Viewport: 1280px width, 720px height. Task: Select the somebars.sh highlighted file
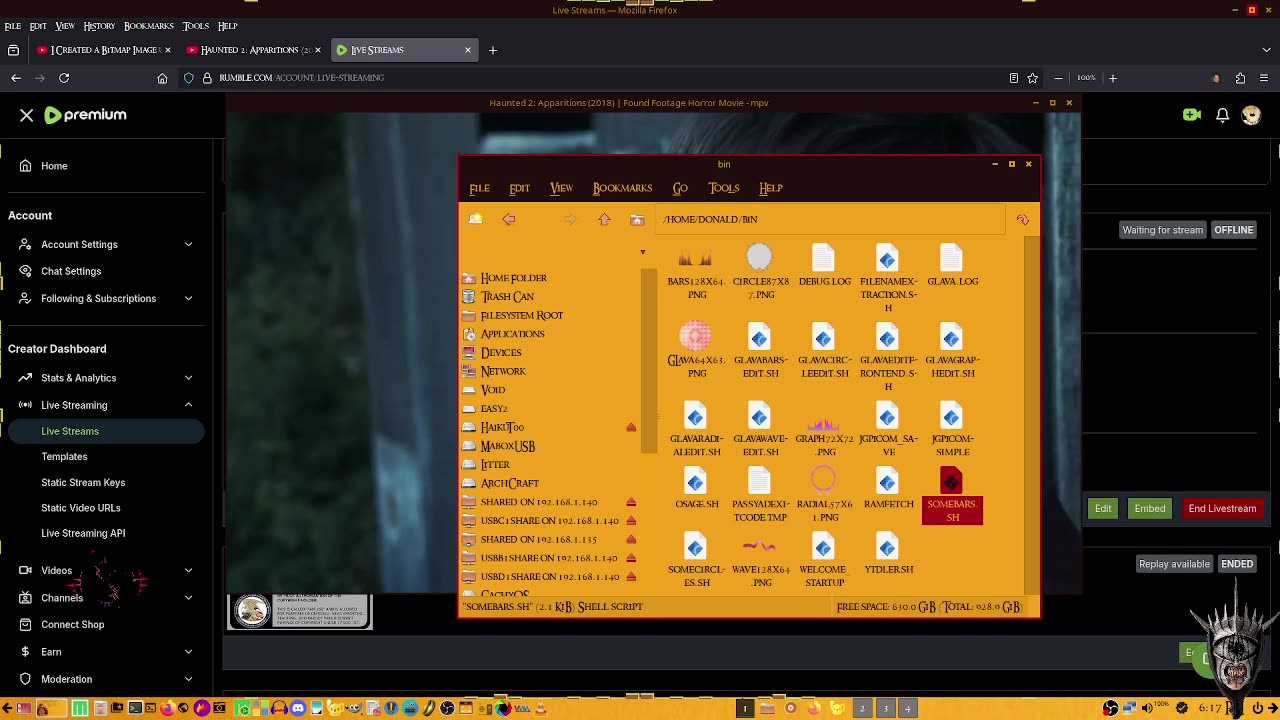[952, 496]
